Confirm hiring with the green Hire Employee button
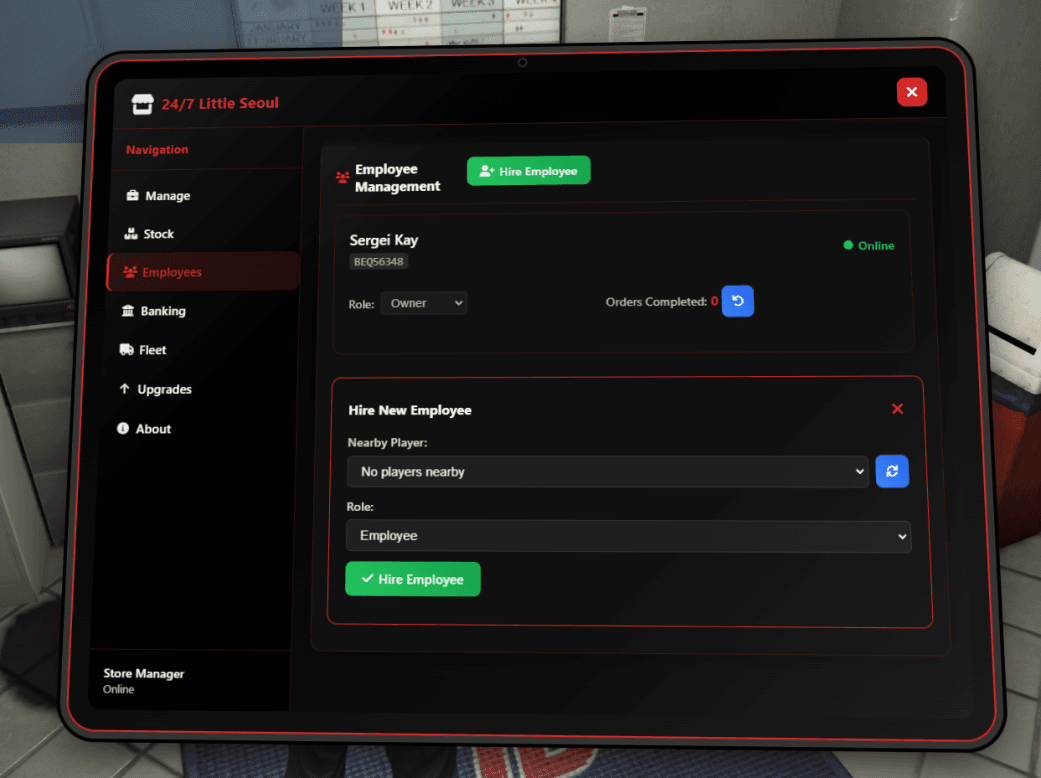 (x=412, y=579)
